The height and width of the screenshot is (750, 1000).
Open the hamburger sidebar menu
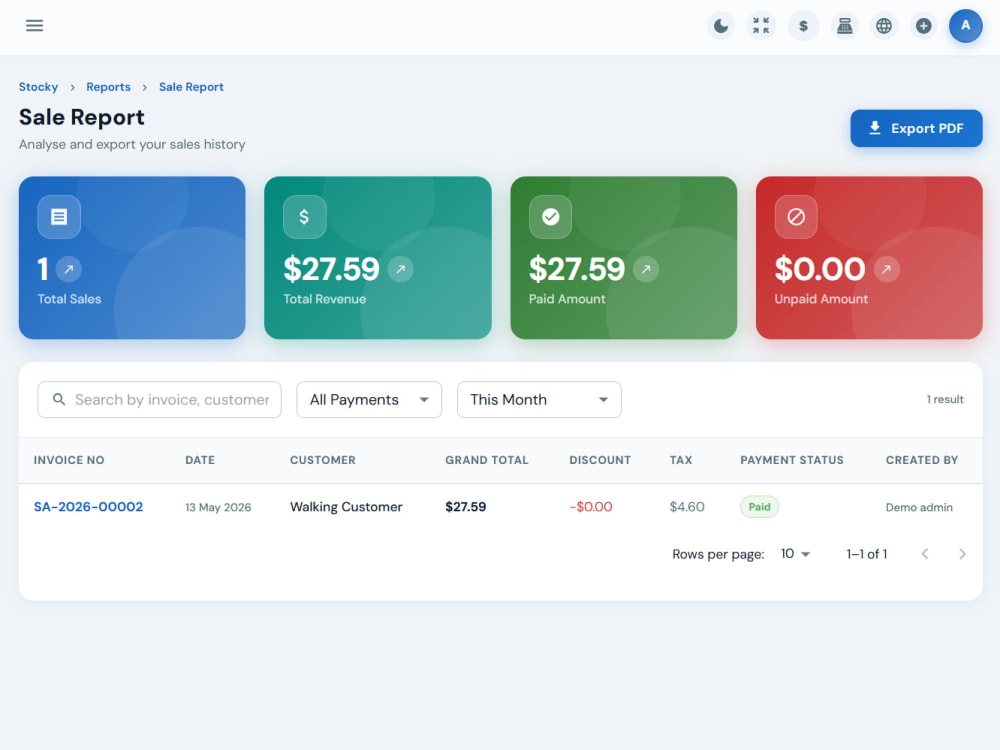34,26
